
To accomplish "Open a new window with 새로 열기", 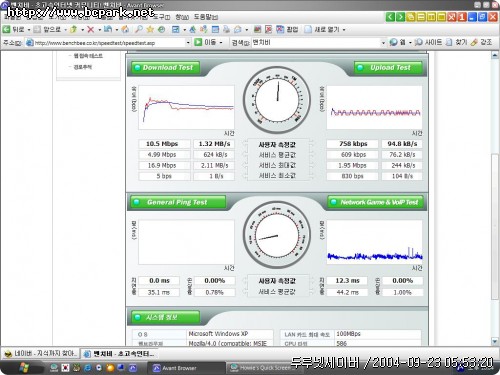I will point(322,30).
